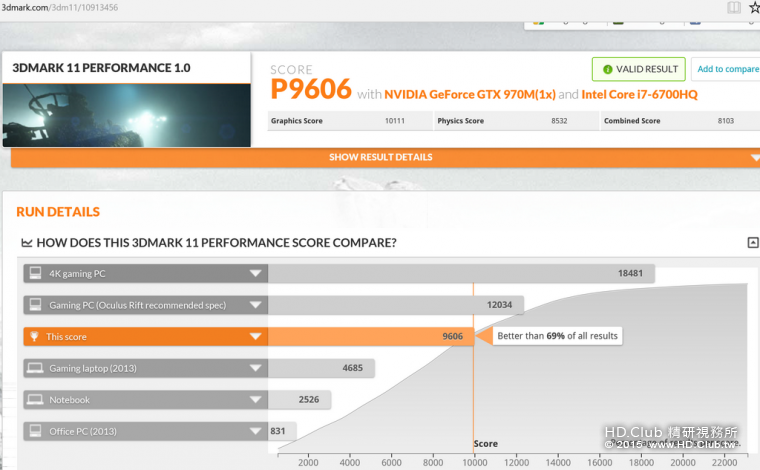Click the Gaming laptop (2013) laptop icon
Screen dimensions: 760x470
pos(35,368)
